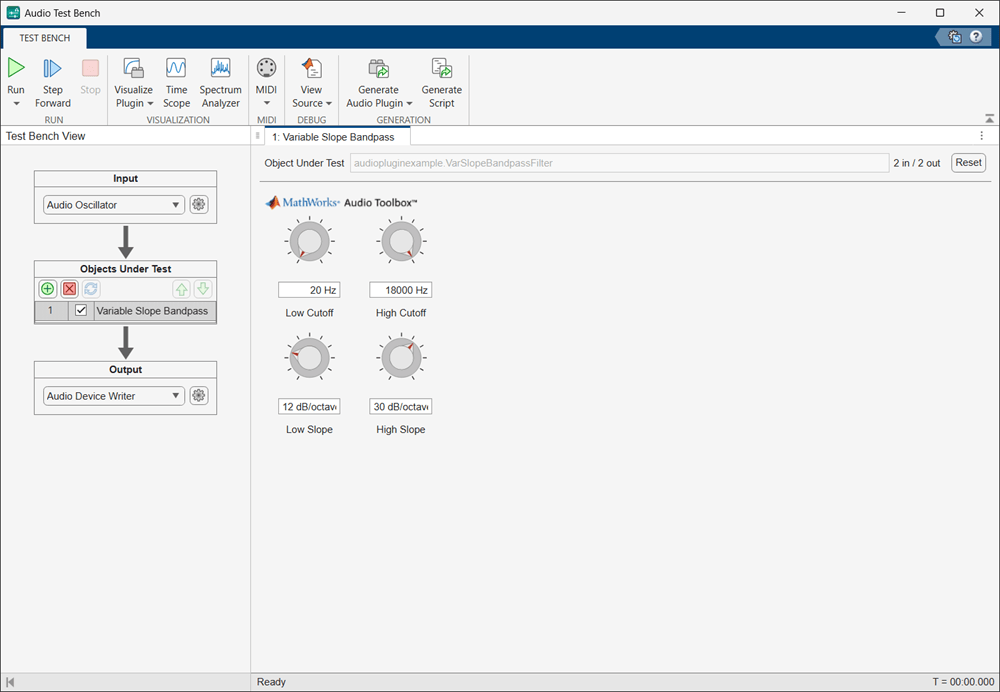Click the disabled Stop icon
The height and width of the screenshot is (692, 1000).
90,68
